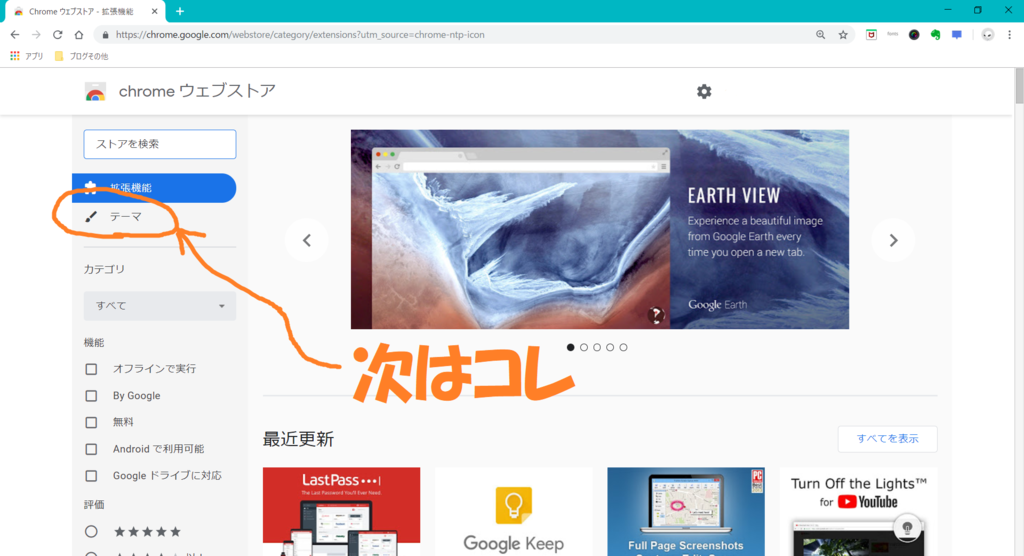The height and width of the screenshot is (556, 1024).
Task: Reload the page with the refresh icon
Action: pos(57,35)
